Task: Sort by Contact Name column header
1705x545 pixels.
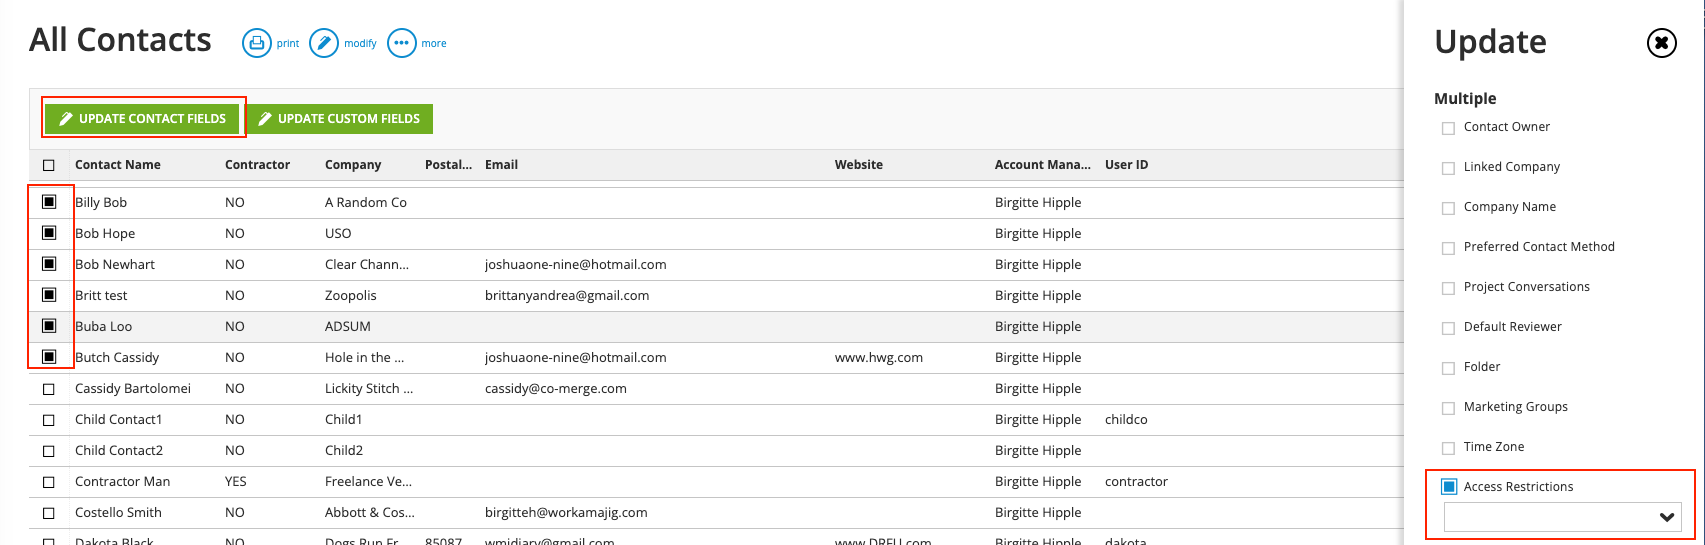Action: [118, 165]
